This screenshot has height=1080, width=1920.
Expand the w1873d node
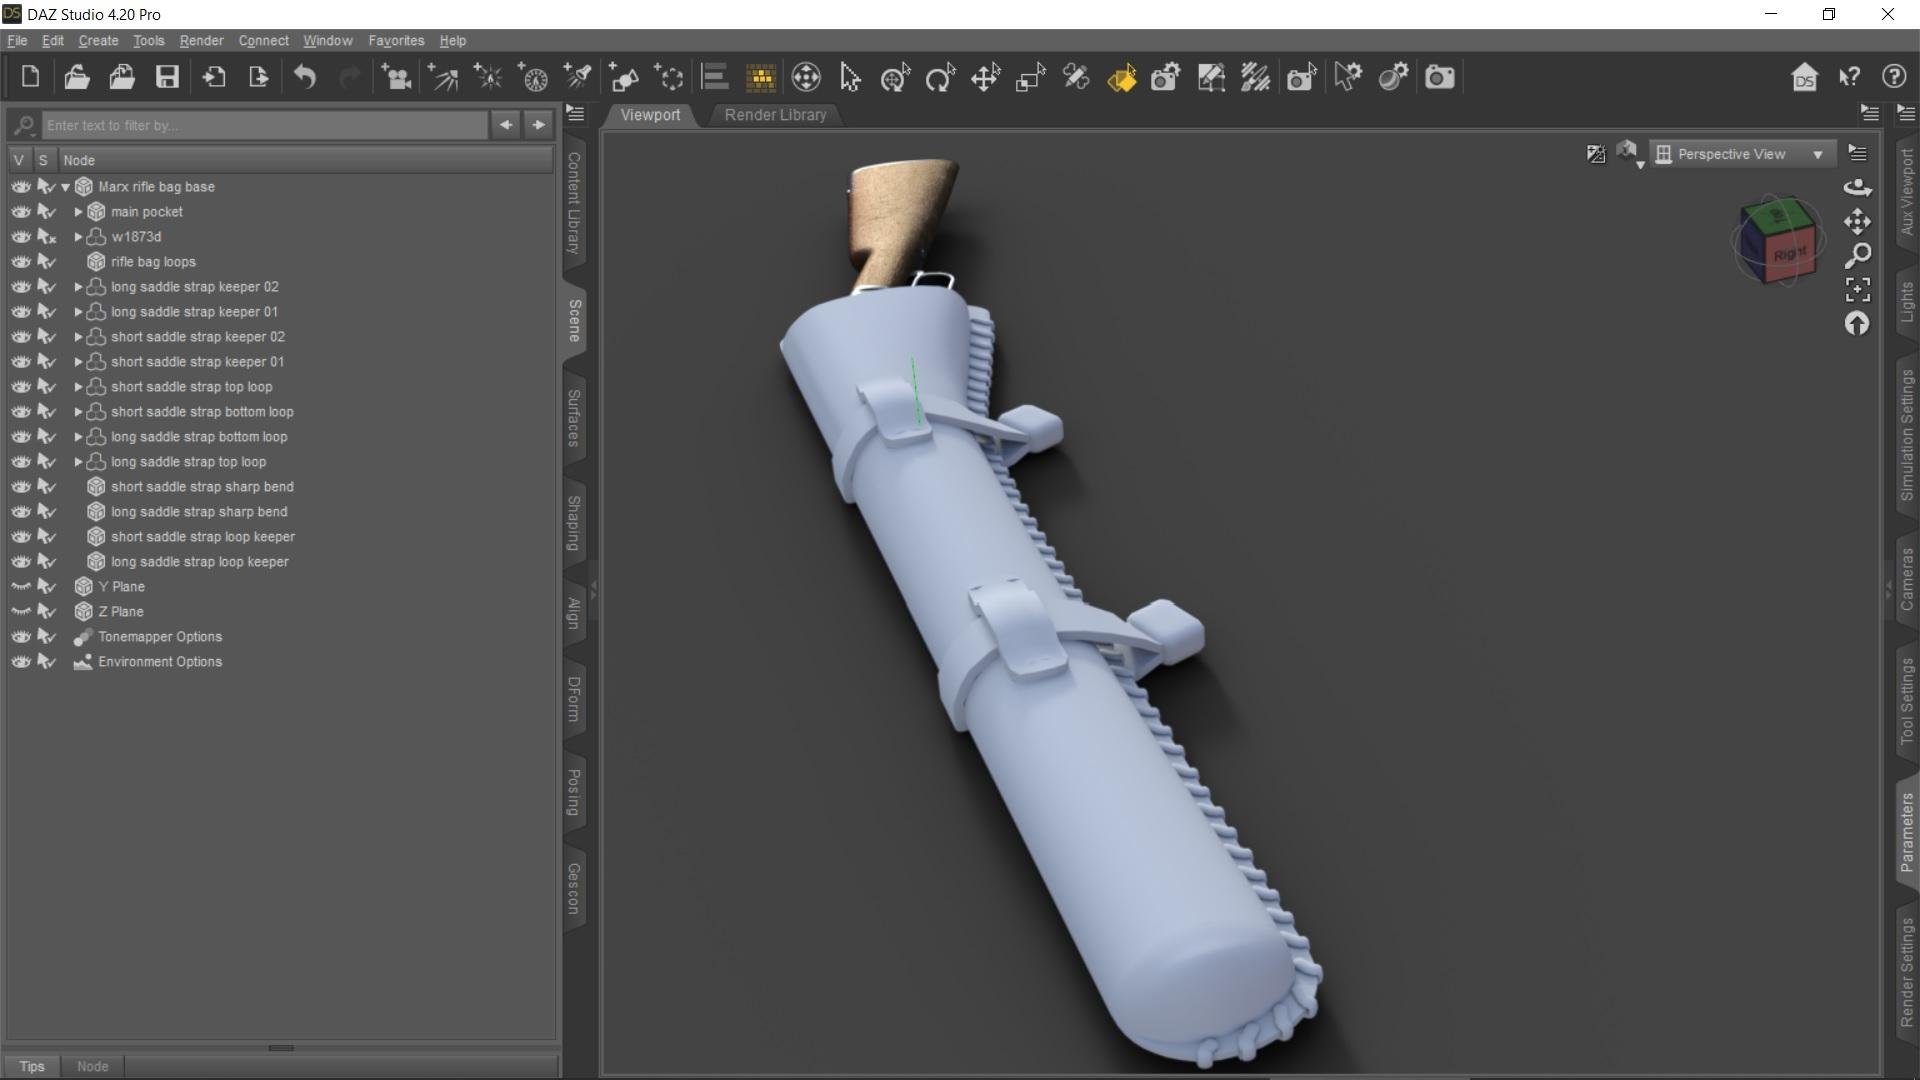pos(78,237)
